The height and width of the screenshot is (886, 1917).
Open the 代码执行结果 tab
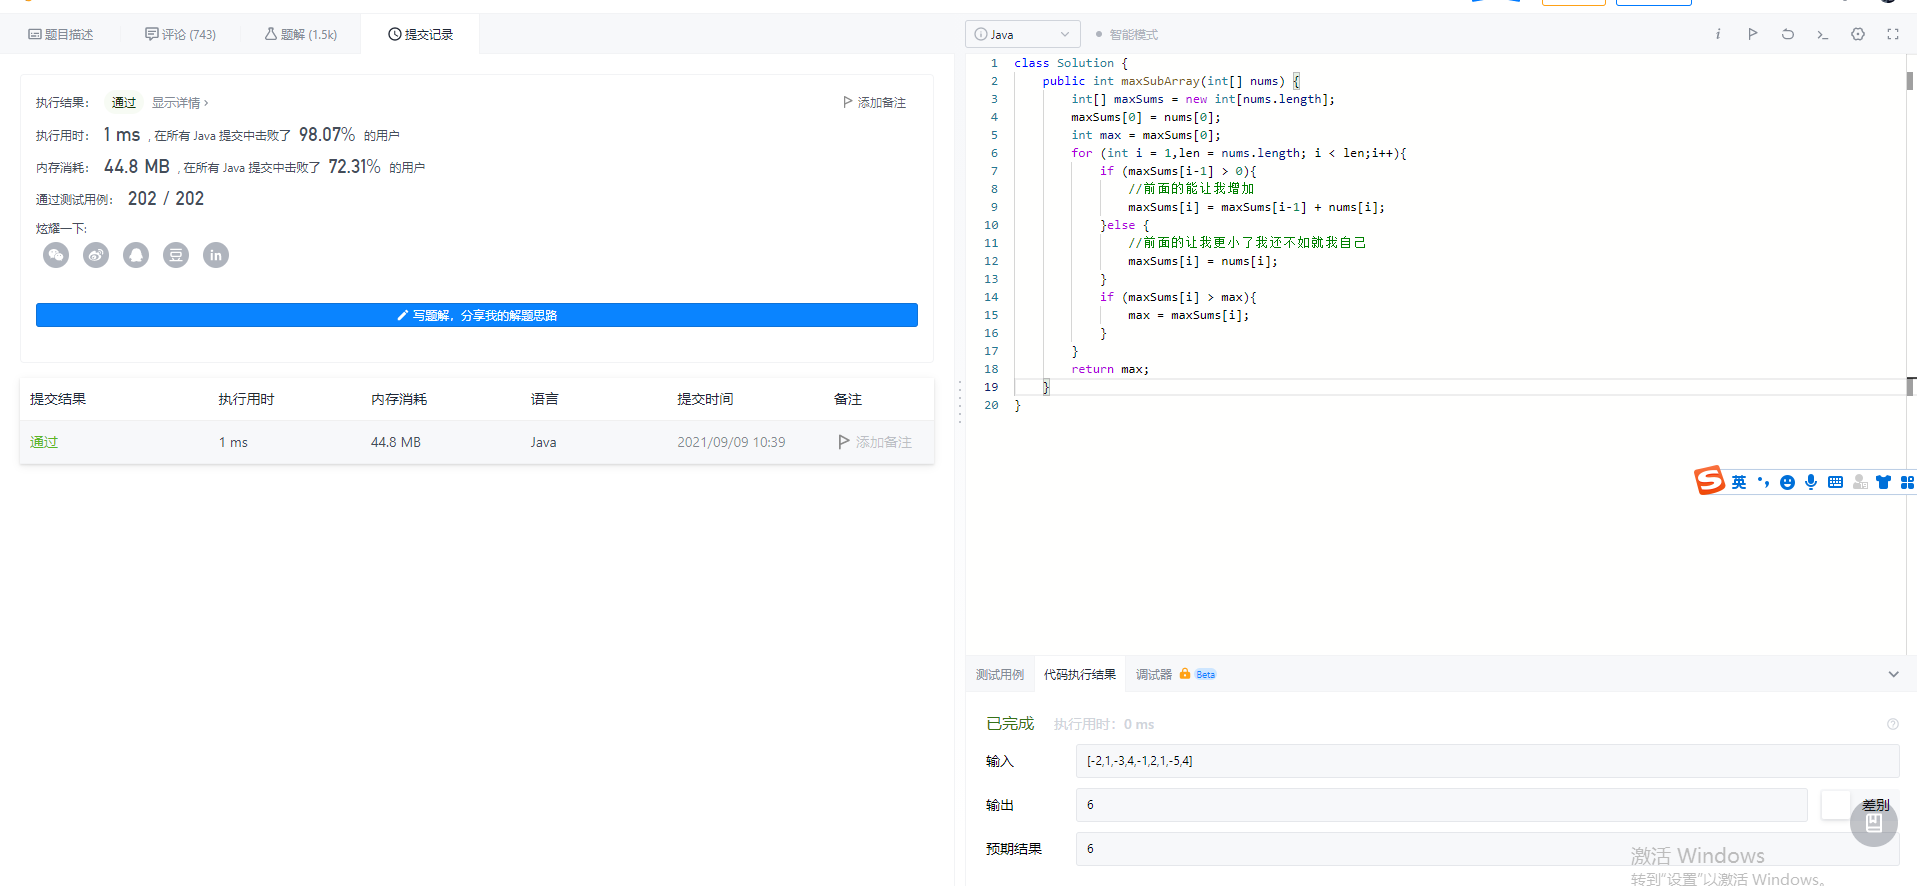tap(1080, 674)
